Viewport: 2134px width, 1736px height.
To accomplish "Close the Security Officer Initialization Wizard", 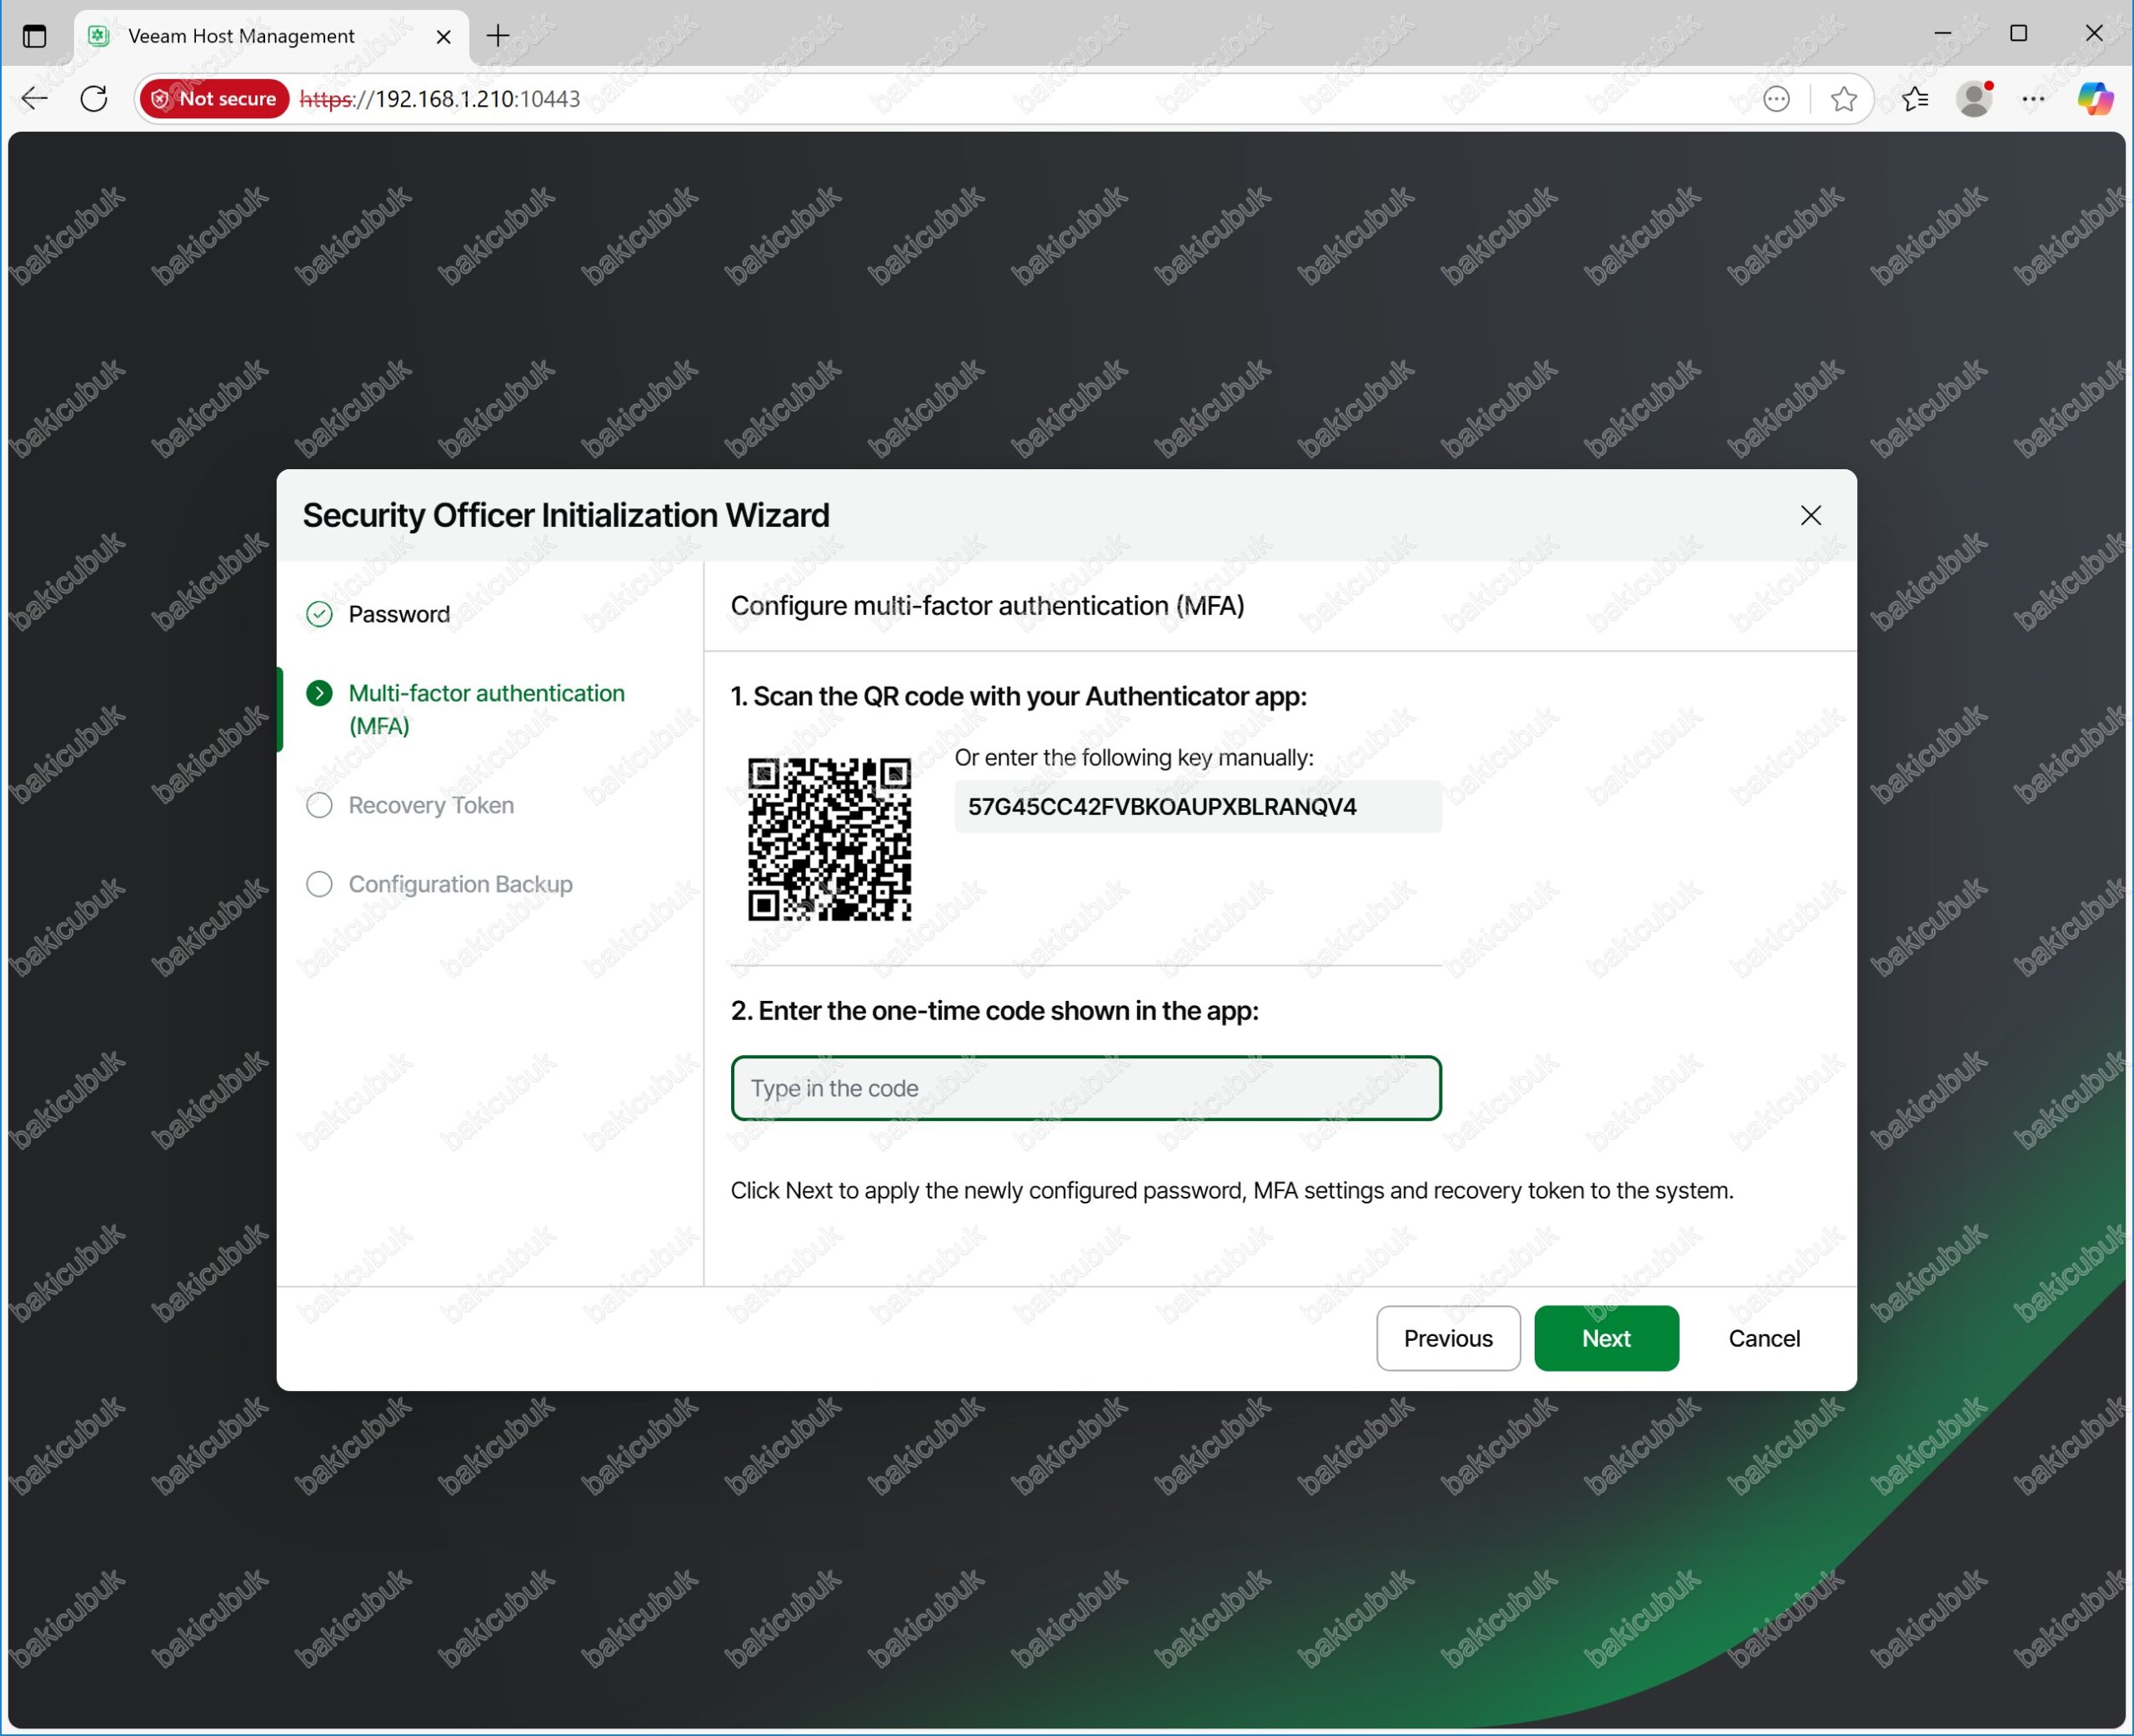I will [1811, 515].
